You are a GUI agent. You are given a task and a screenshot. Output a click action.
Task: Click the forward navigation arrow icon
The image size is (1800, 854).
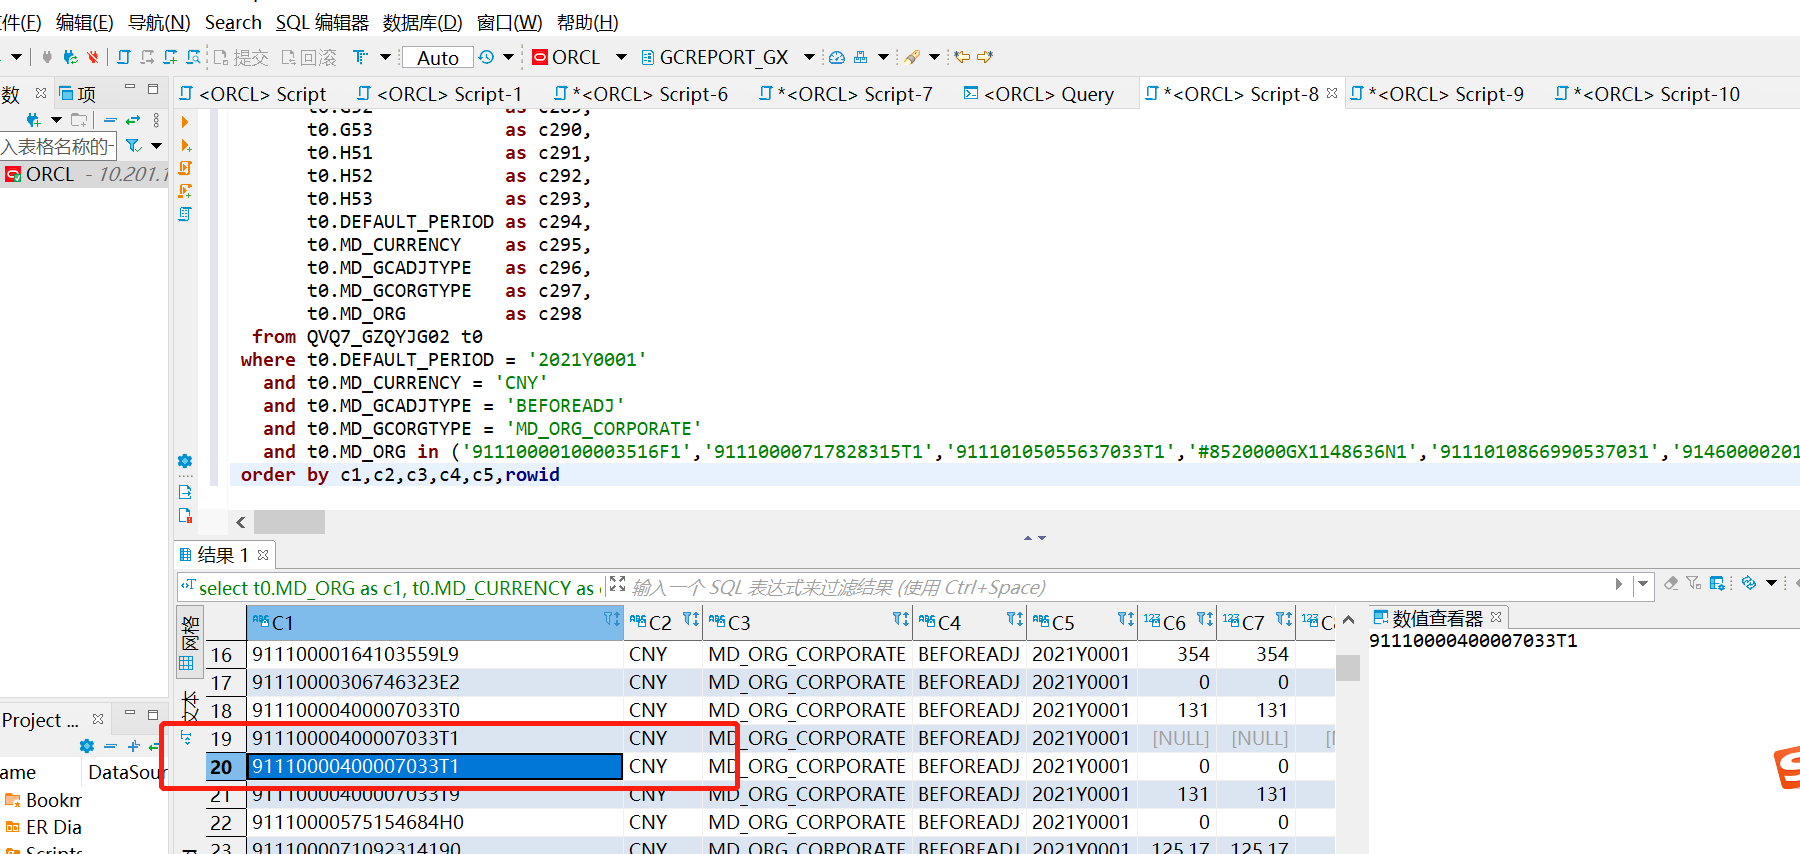(985, 57)
